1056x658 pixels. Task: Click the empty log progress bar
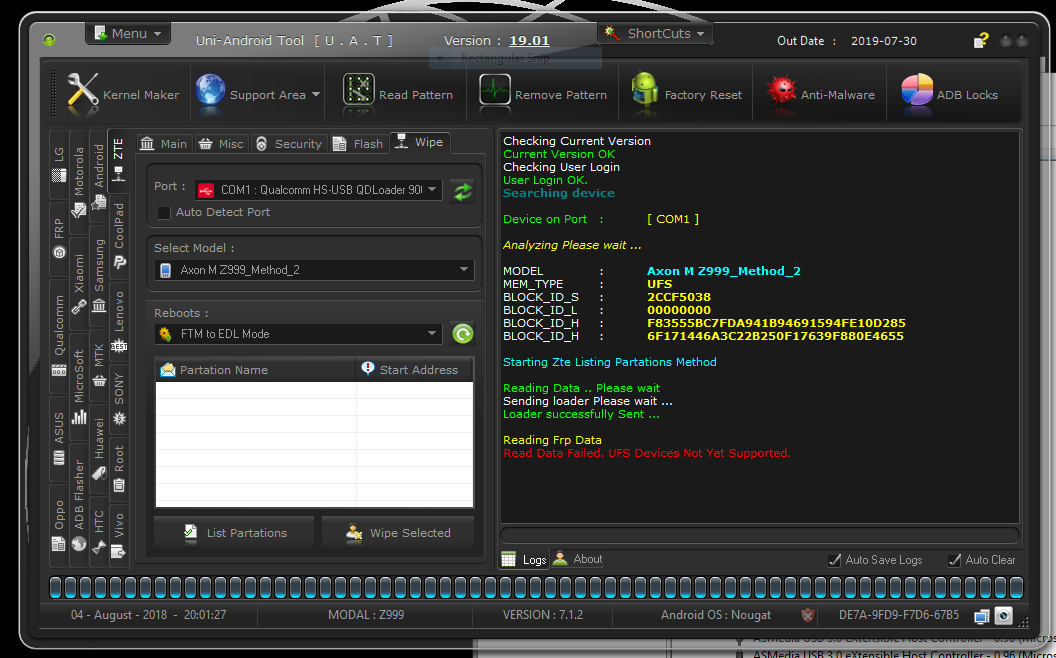click(759, 535)
